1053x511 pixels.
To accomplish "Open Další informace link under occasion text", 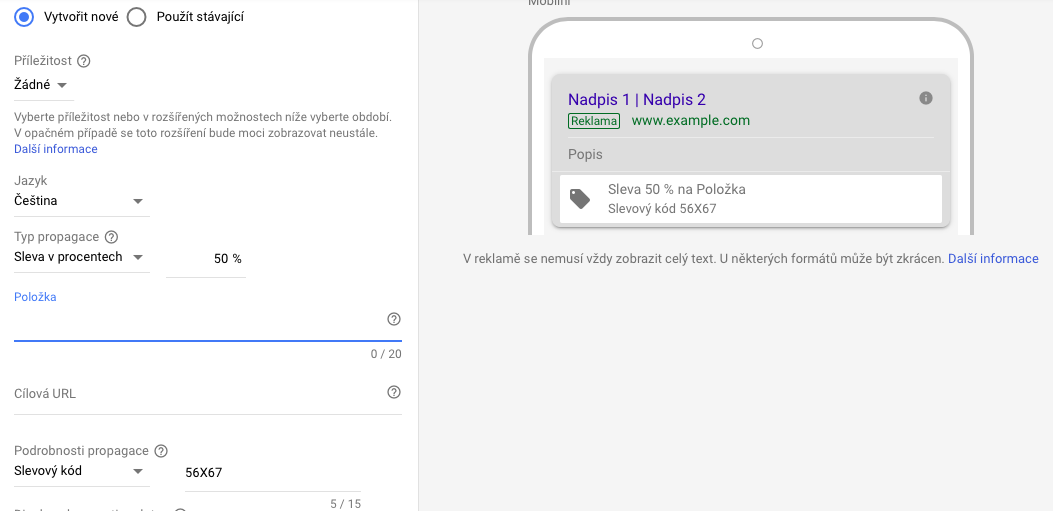I will tap(56, 149).
